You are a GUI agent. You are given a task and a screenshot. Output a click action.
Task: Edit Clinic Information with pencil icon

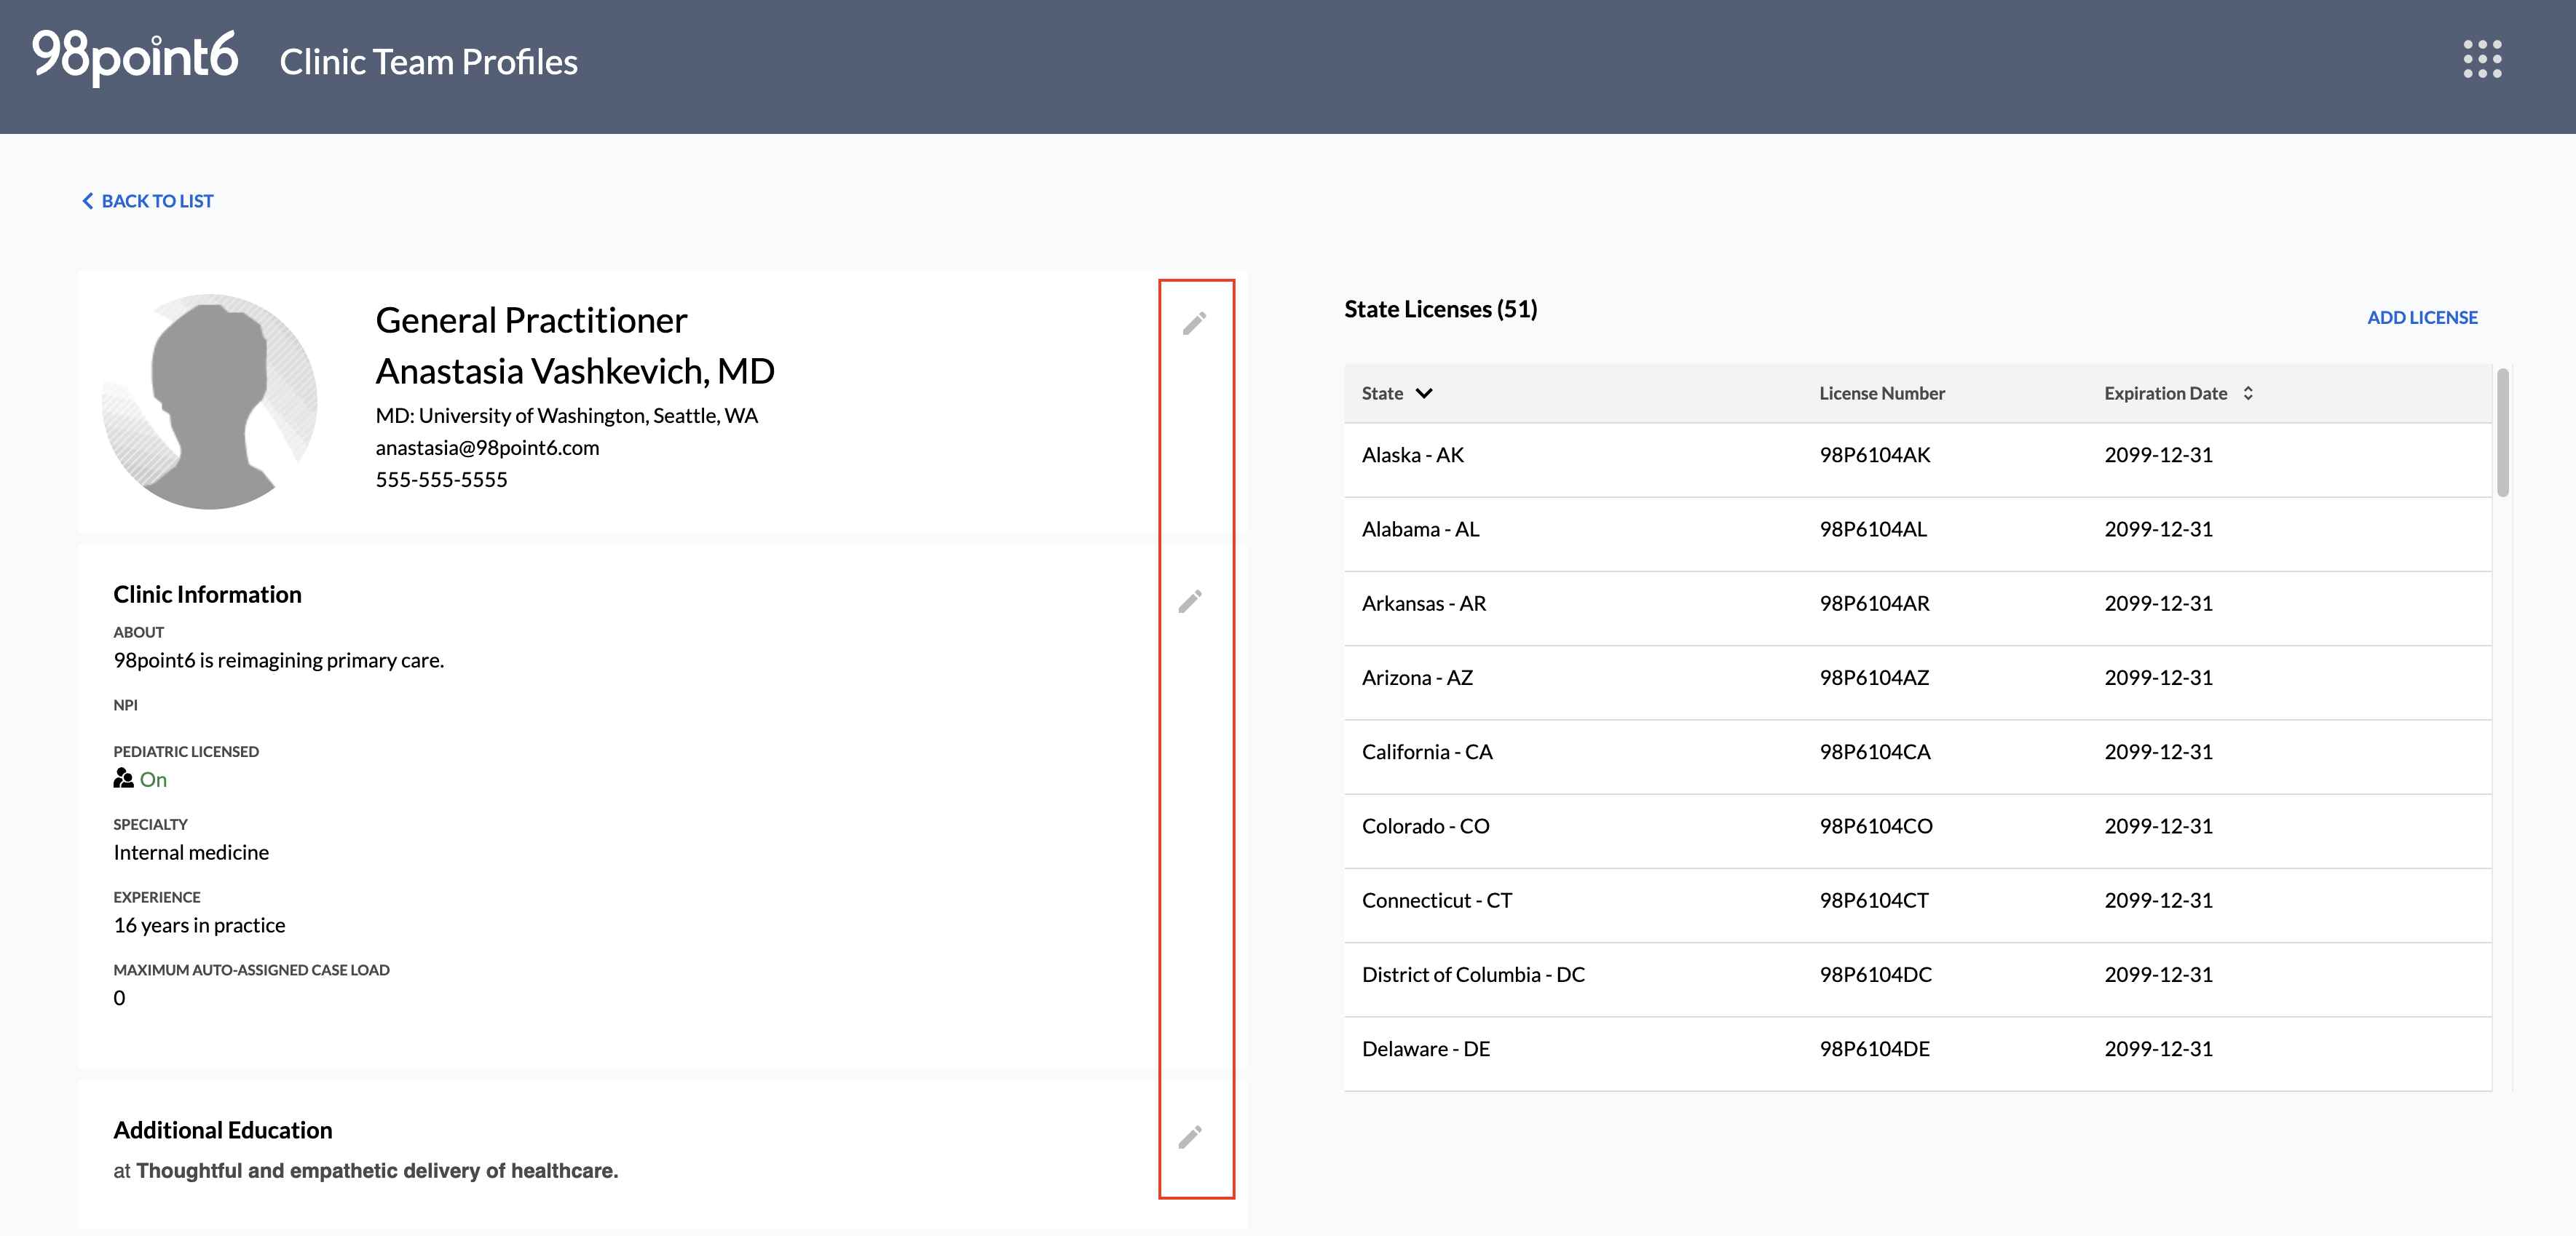click(1190, 601)
